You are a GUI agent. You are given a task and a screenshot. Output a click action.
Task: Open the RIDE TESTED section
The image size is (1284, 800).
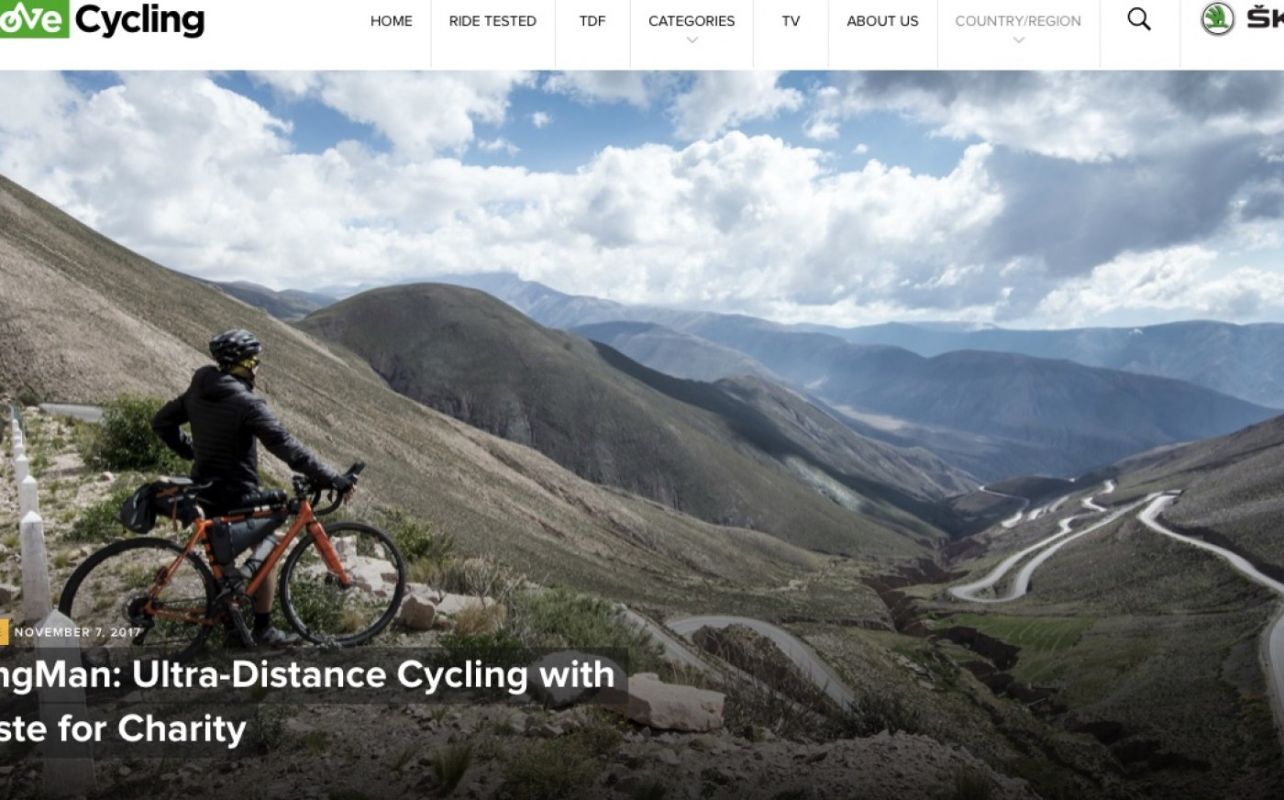[492, 21]
